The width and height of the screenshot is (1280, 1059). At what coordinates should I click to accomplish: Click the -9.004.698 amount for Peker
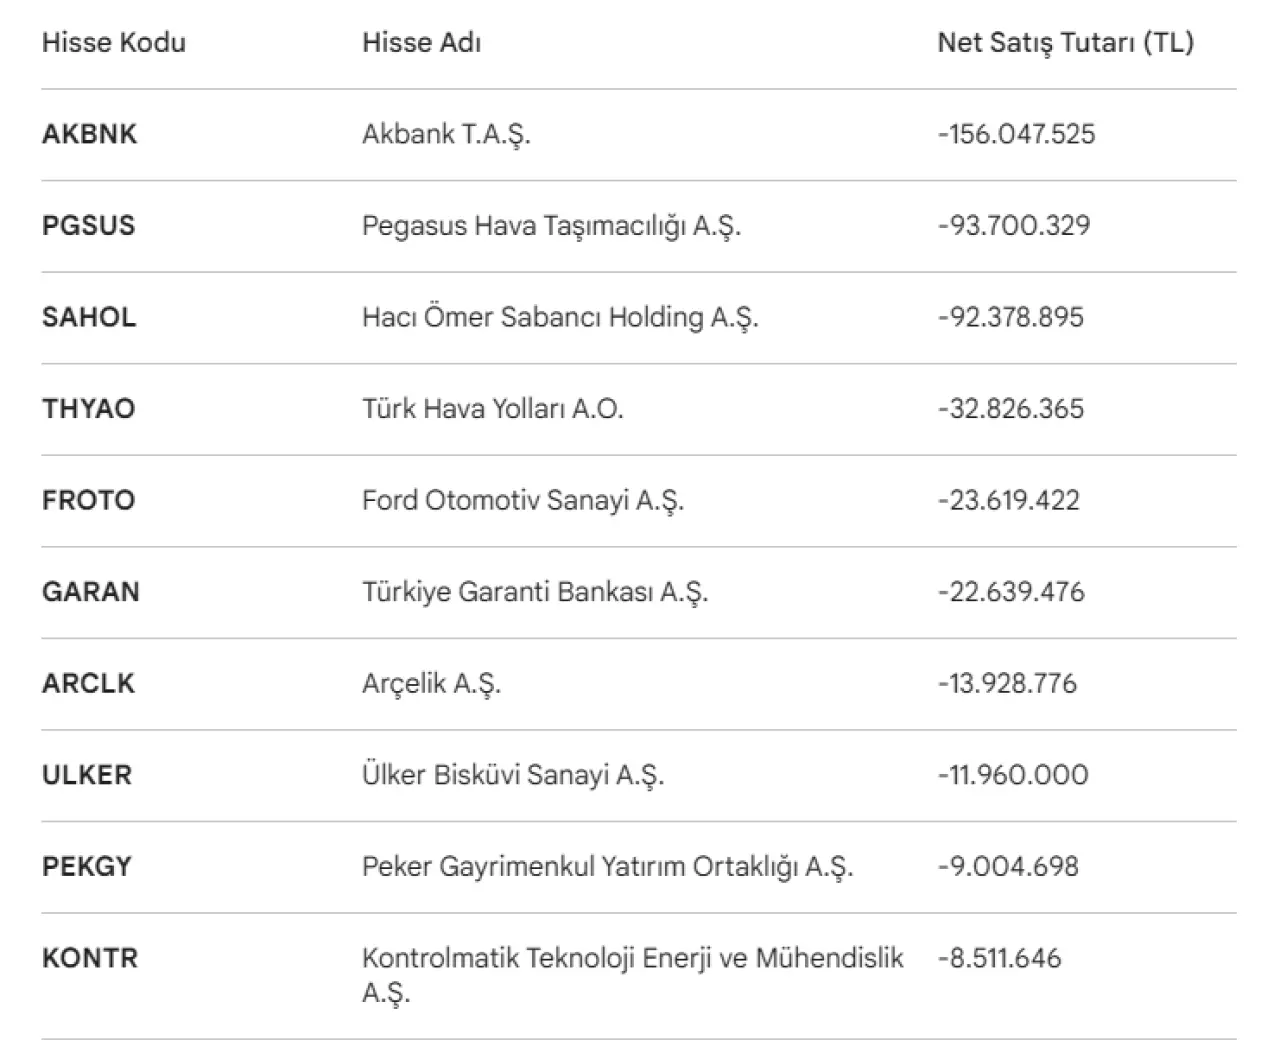point(1008,866)
